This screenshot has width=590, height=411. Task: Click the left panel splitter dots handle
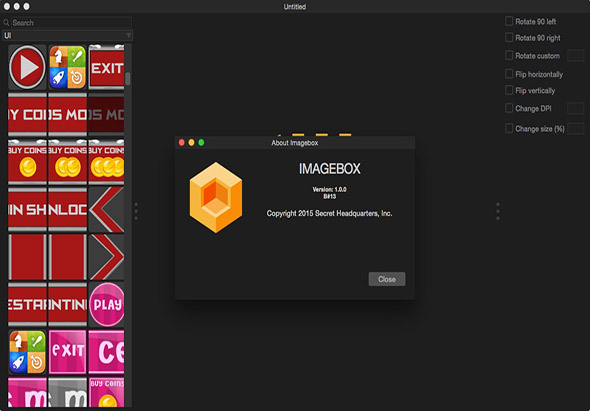coord(136,211)
